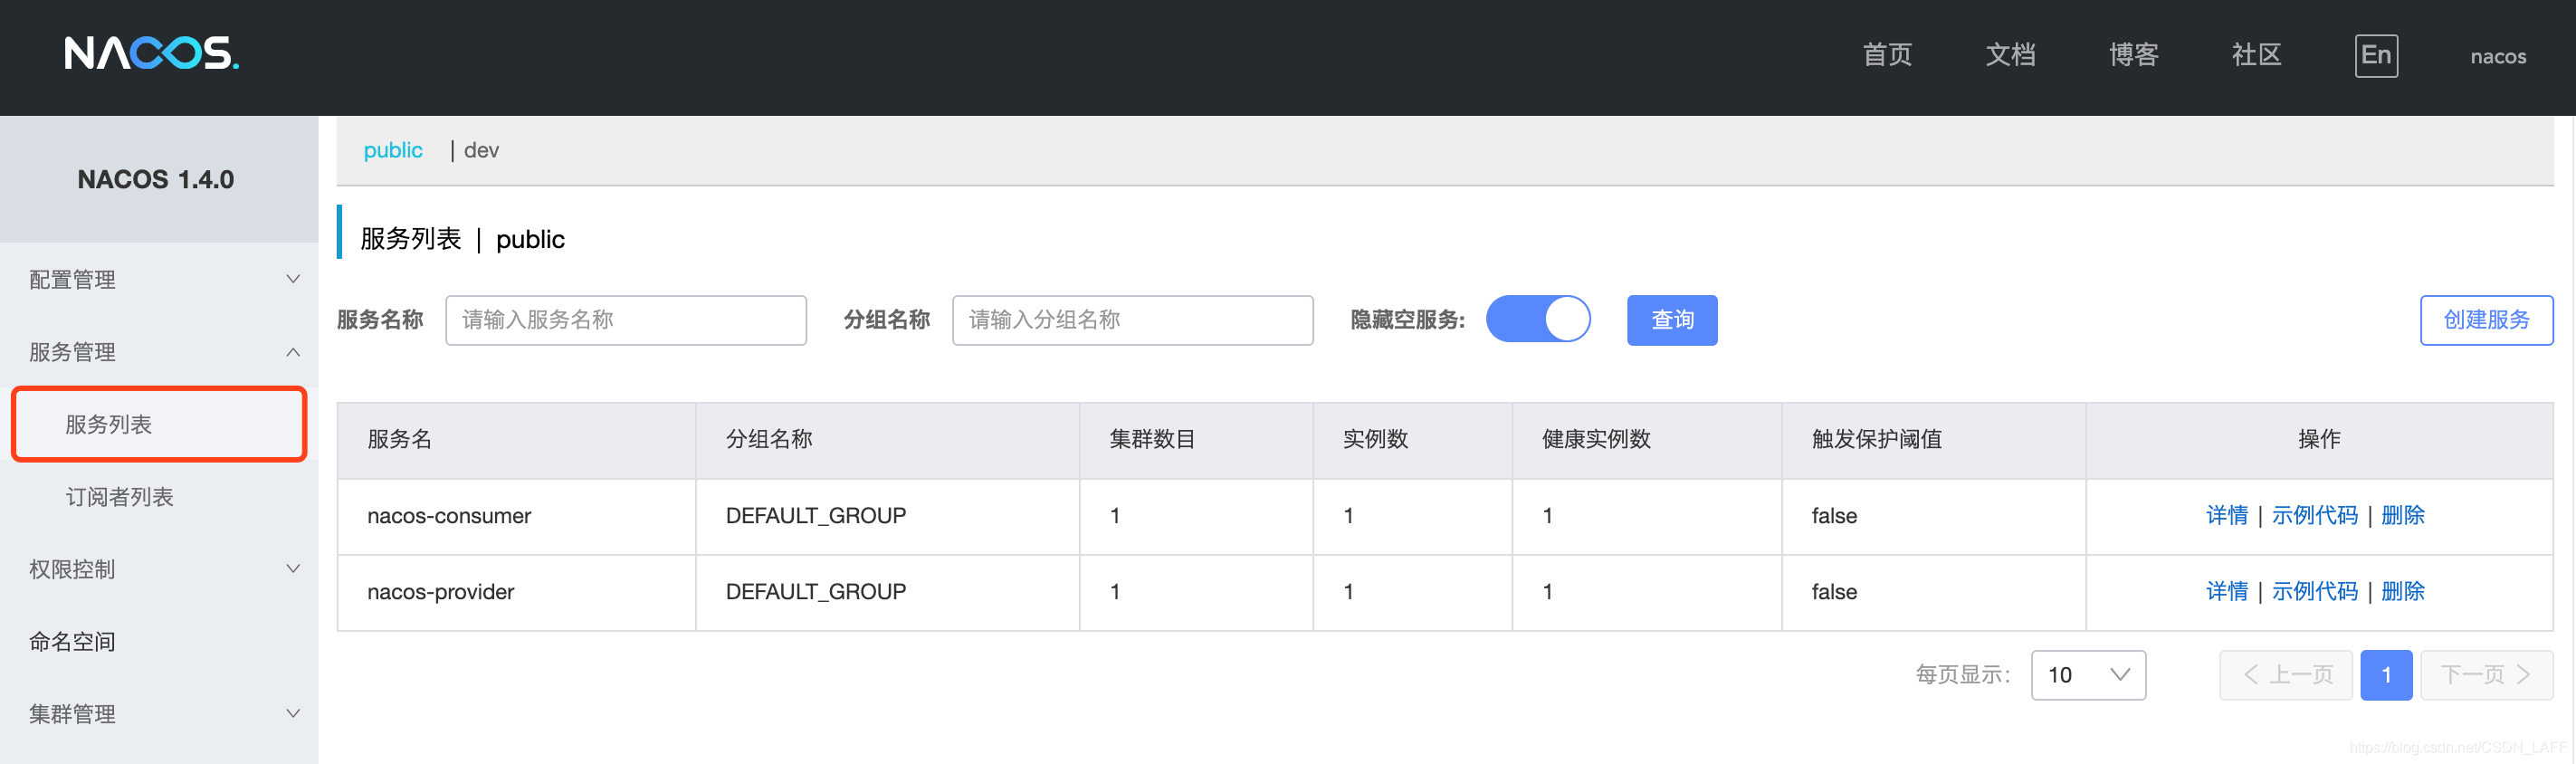Image resolution: width=2576 pixels, height=764 pixels.
Task: Open the nacos user menu
Action: click(2497, 57)
